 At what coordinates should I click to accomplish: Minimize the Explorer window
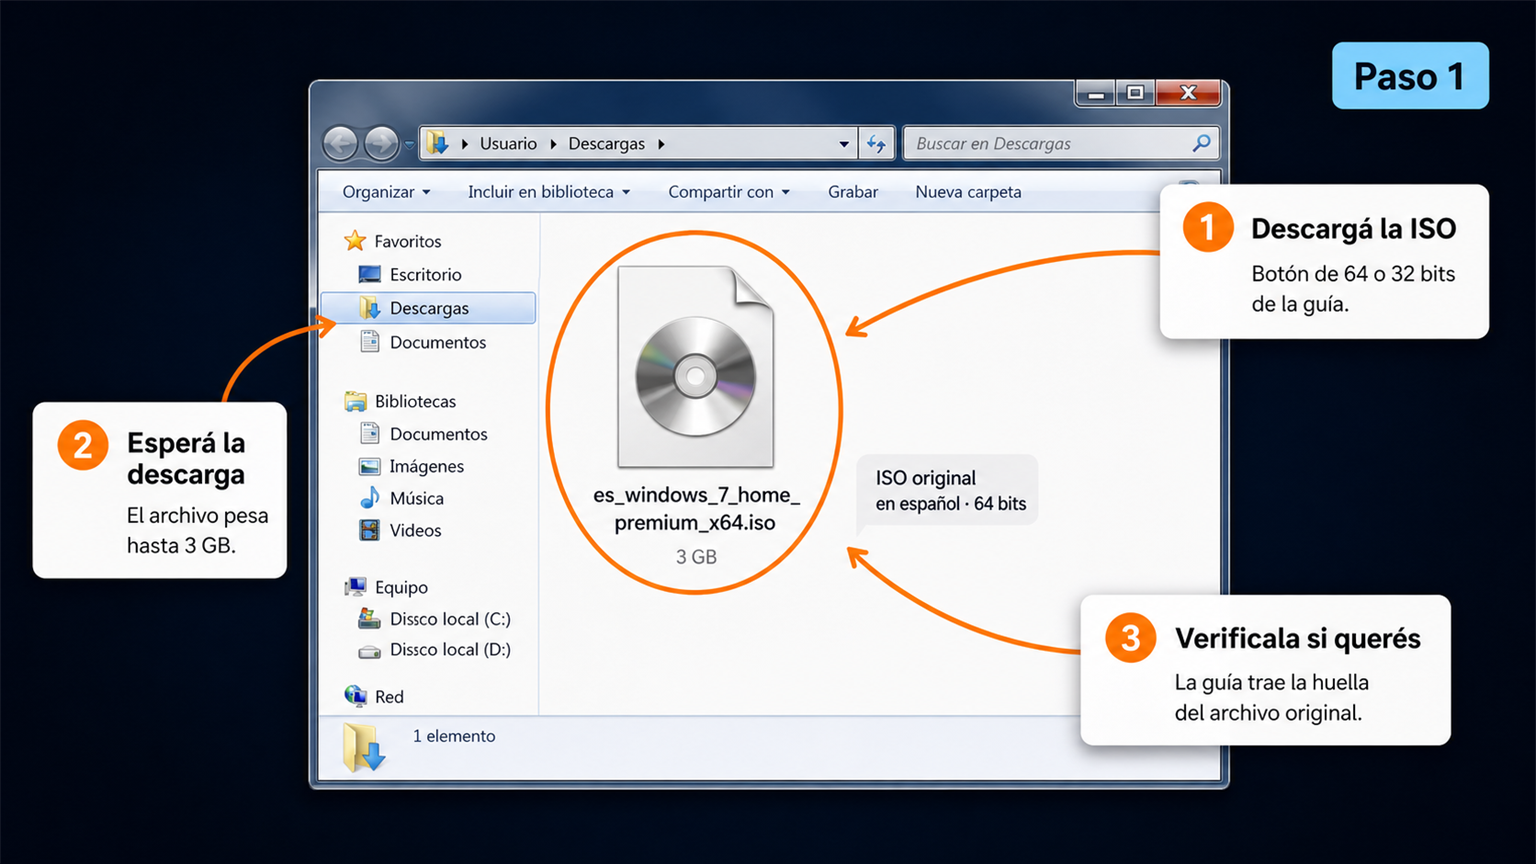(1096, 93)
